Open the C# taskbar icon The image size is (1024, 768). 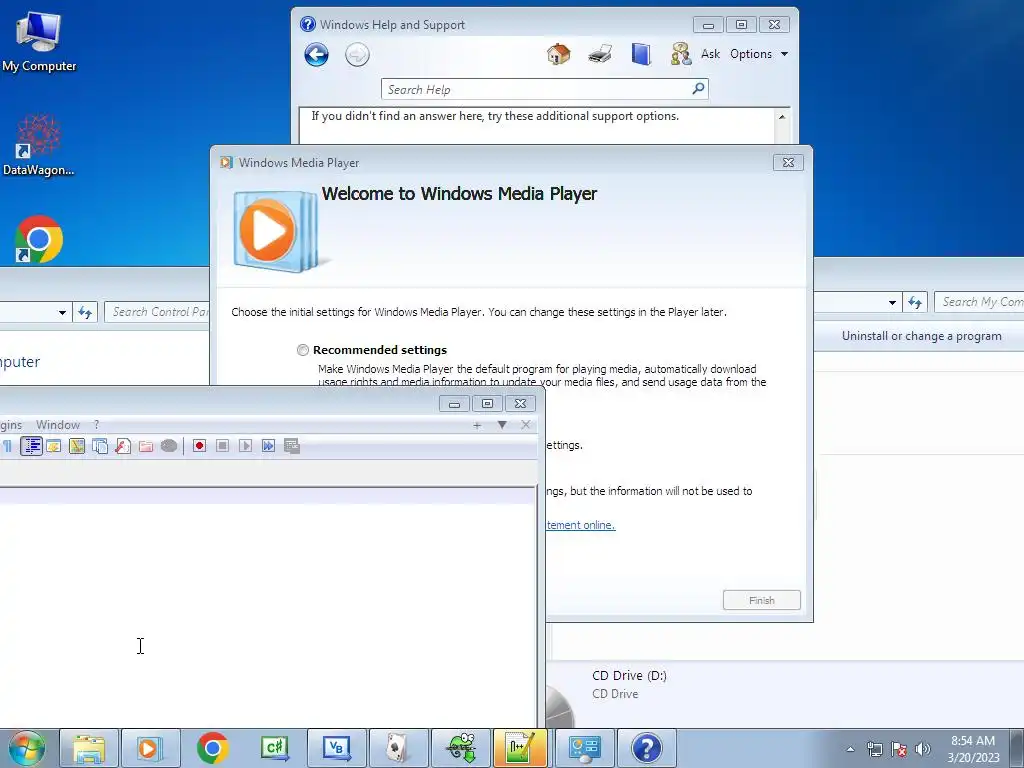pos(274,748)
